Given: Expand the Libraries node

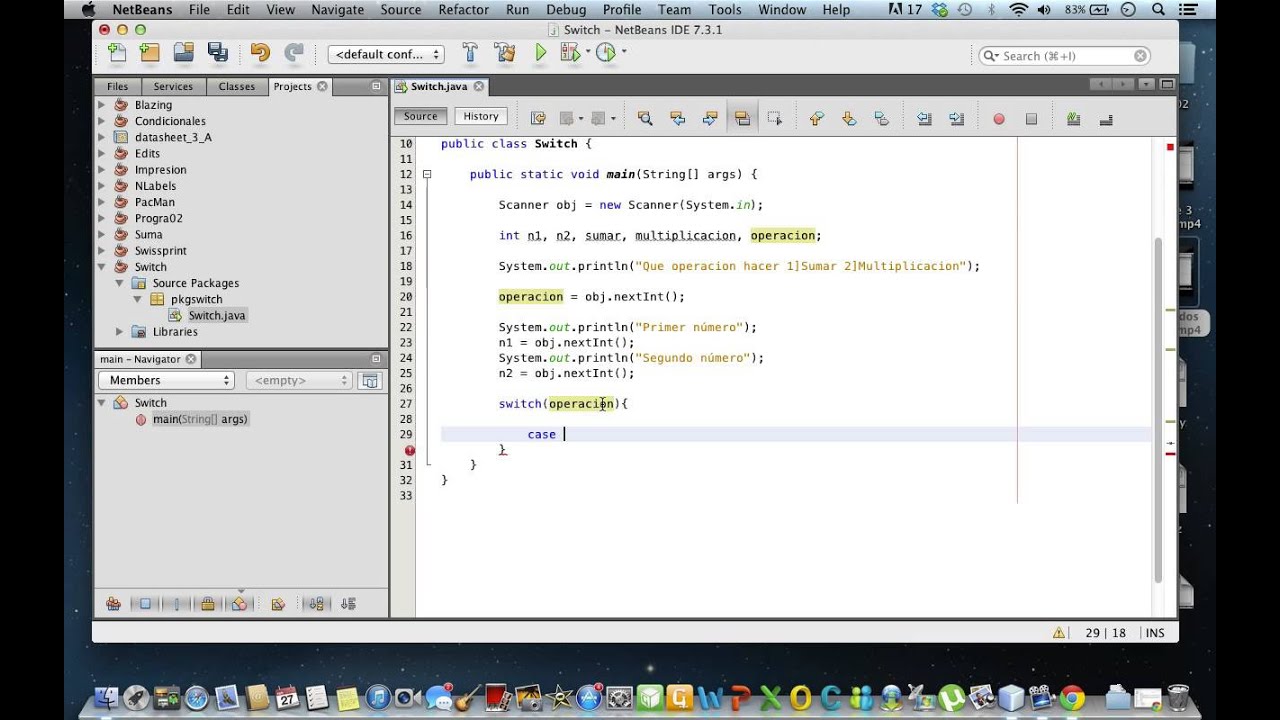Looking at the screenshot, I should click(120, 332).
